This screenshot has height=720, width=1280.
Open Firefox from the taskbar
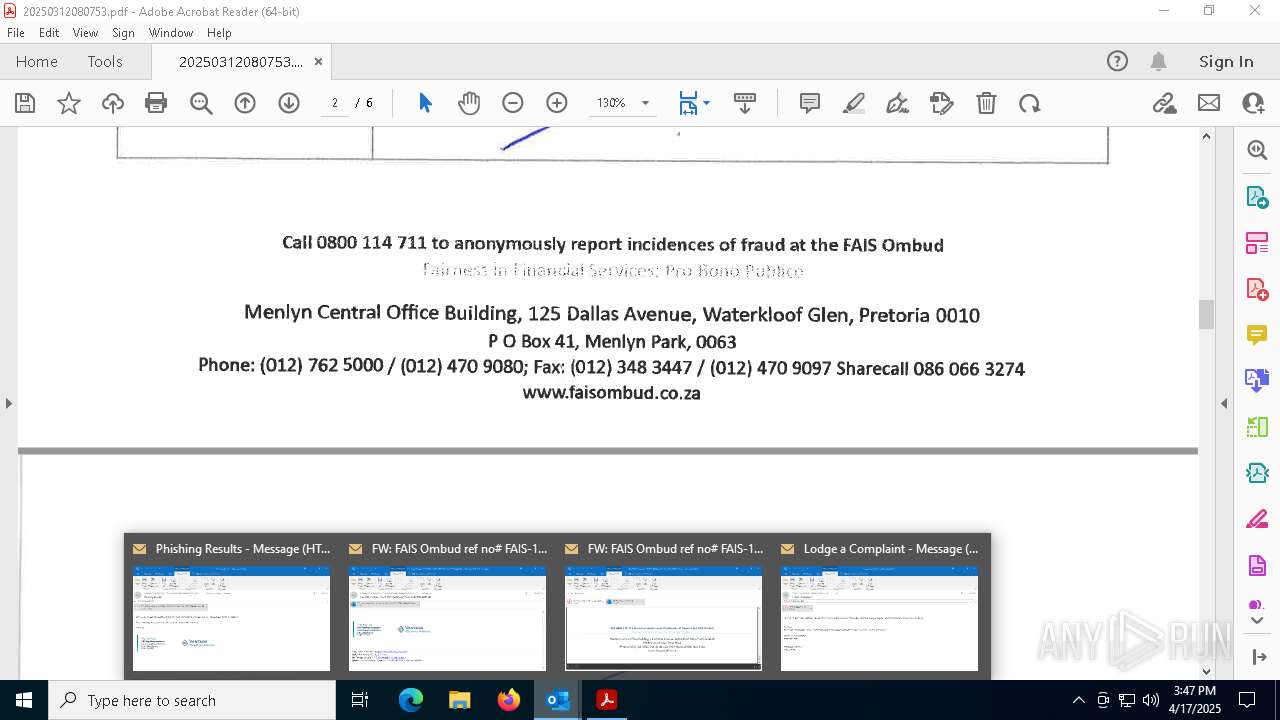click(x=509, y=700)
